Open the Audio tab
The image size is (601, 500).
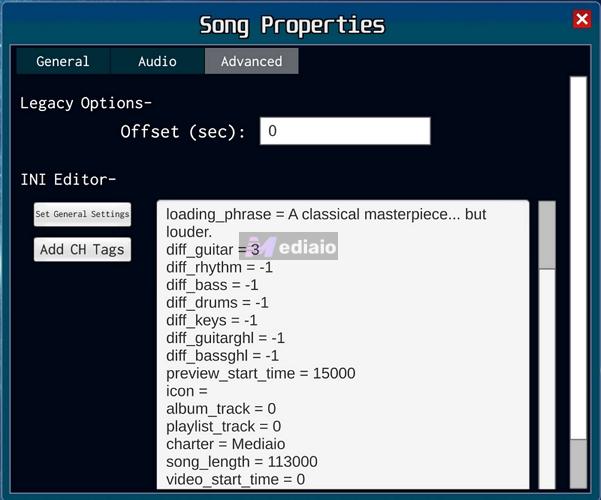click(x=157, y=61)
